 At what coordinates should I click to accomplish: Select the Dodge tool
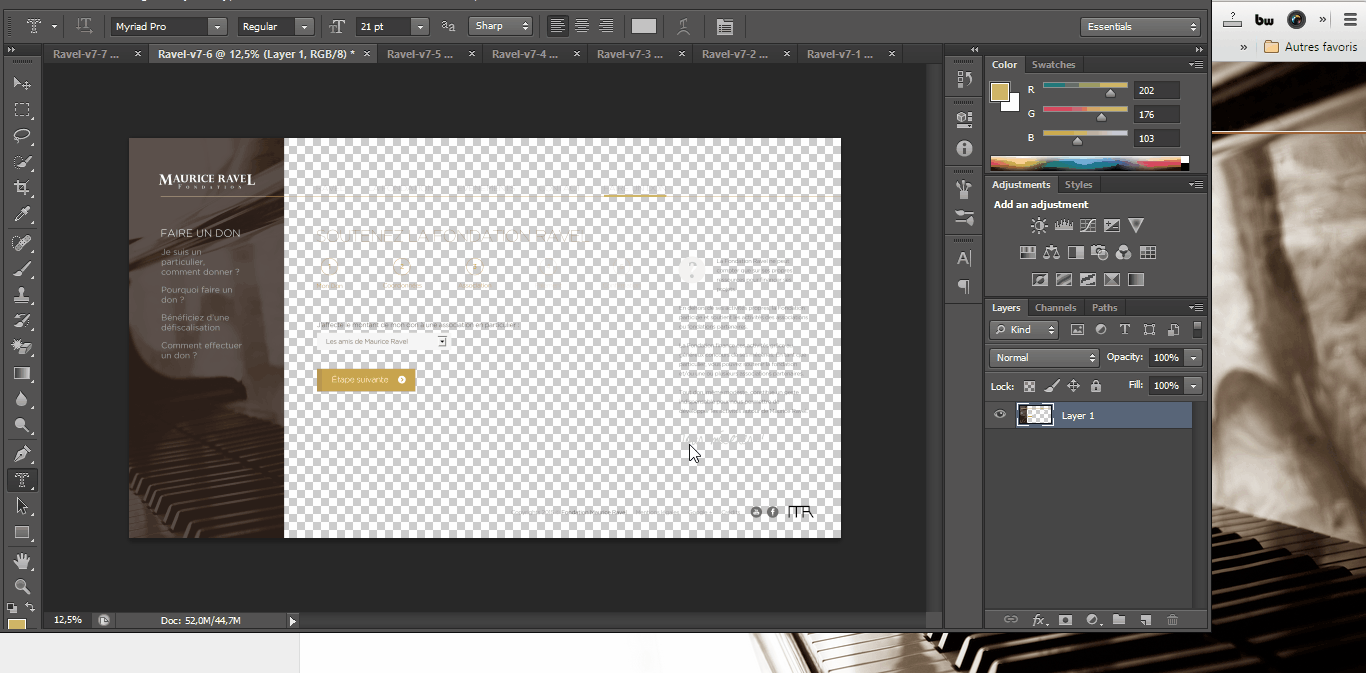22,425
